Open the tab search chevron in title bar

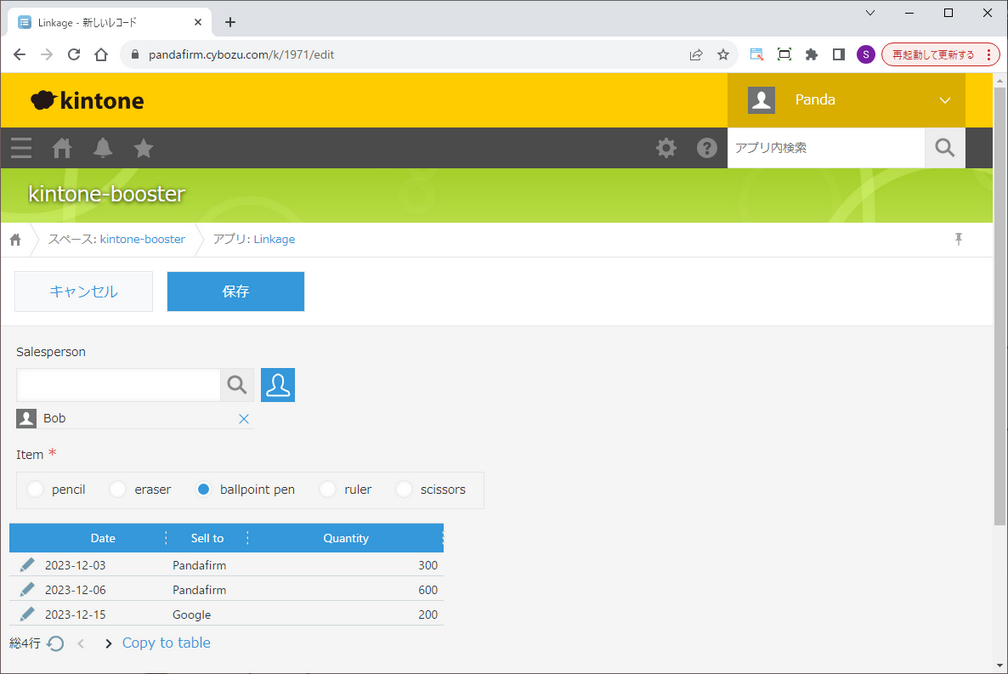pos(870,13)
